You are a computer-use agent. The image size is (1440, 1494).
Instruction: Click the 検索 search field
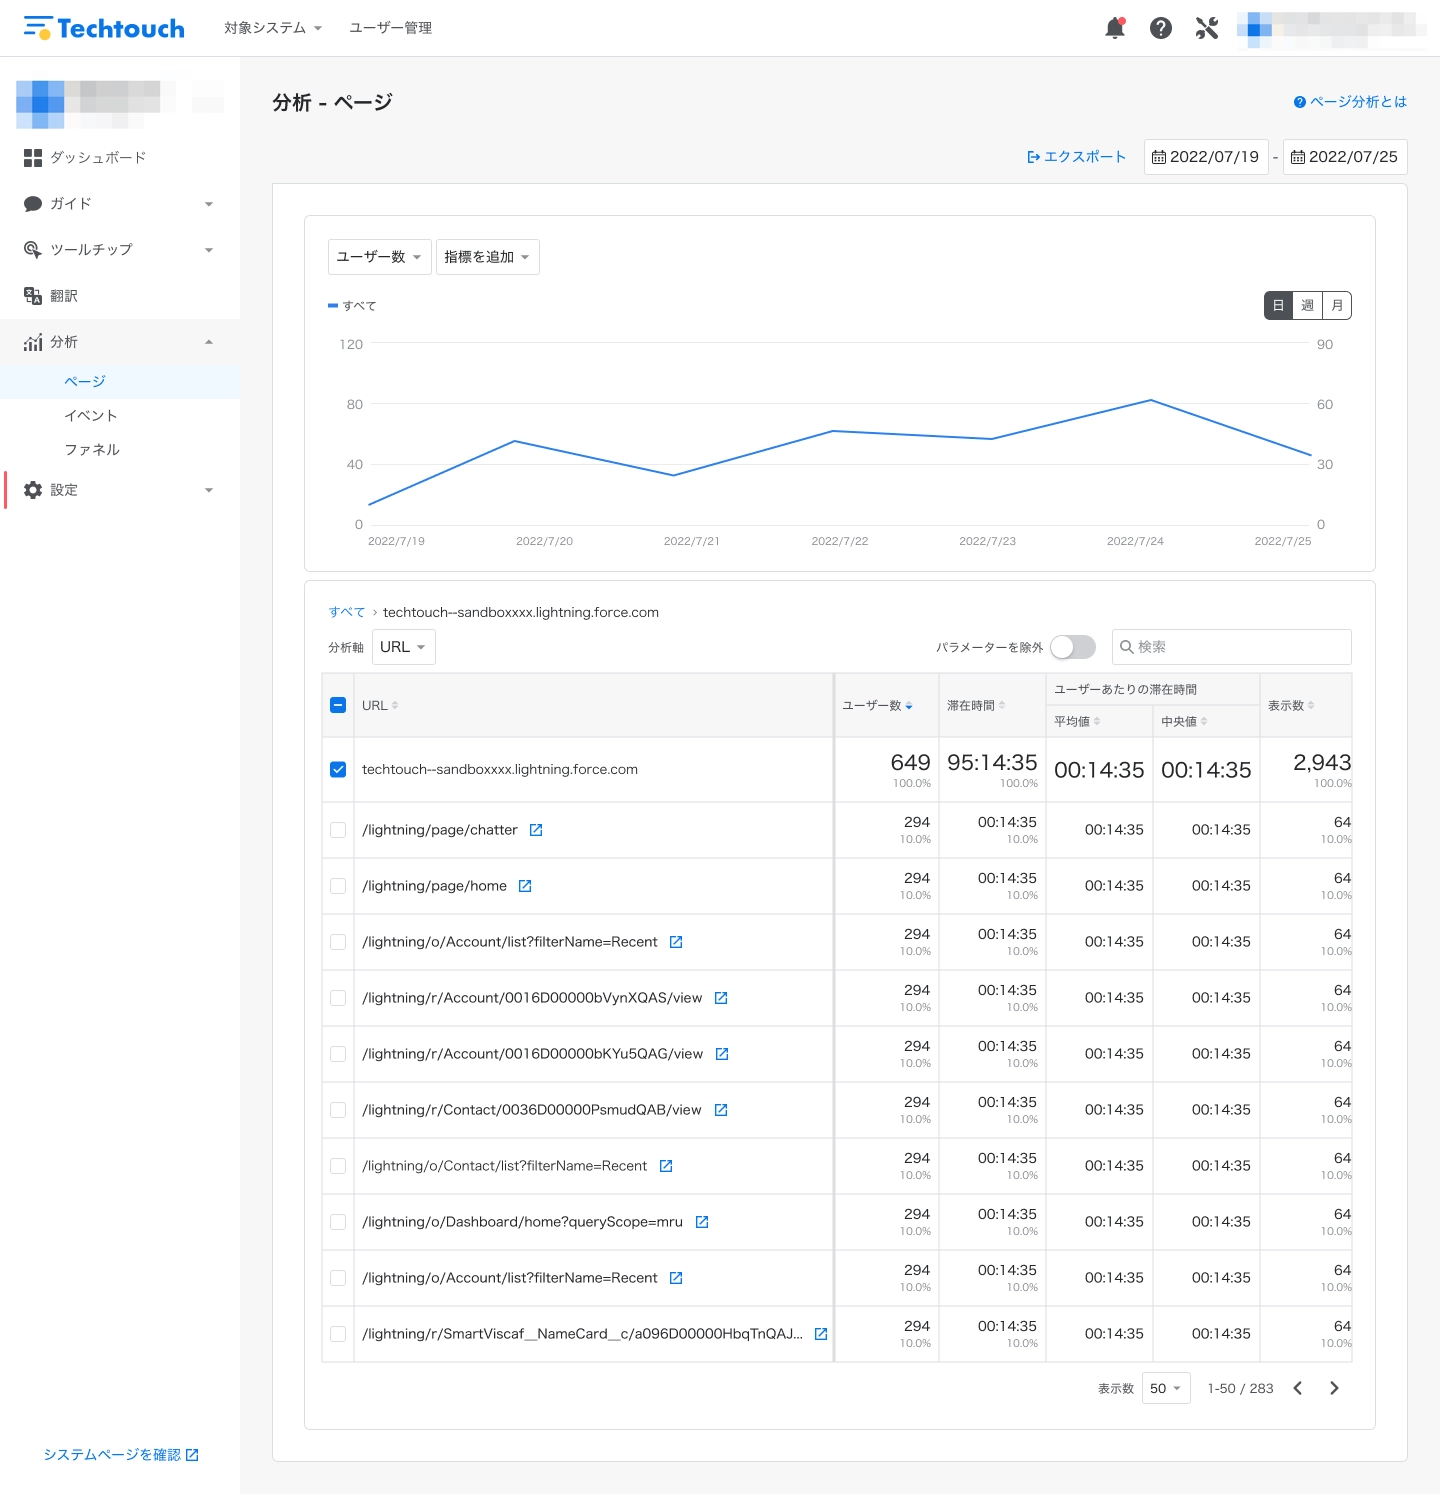1232,647
